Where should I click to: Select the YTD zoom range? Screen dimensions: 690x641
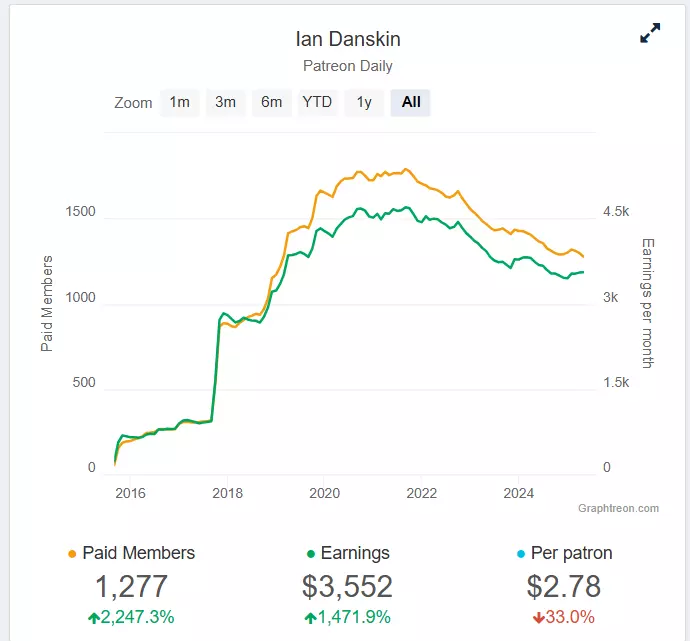pos(317,103)
